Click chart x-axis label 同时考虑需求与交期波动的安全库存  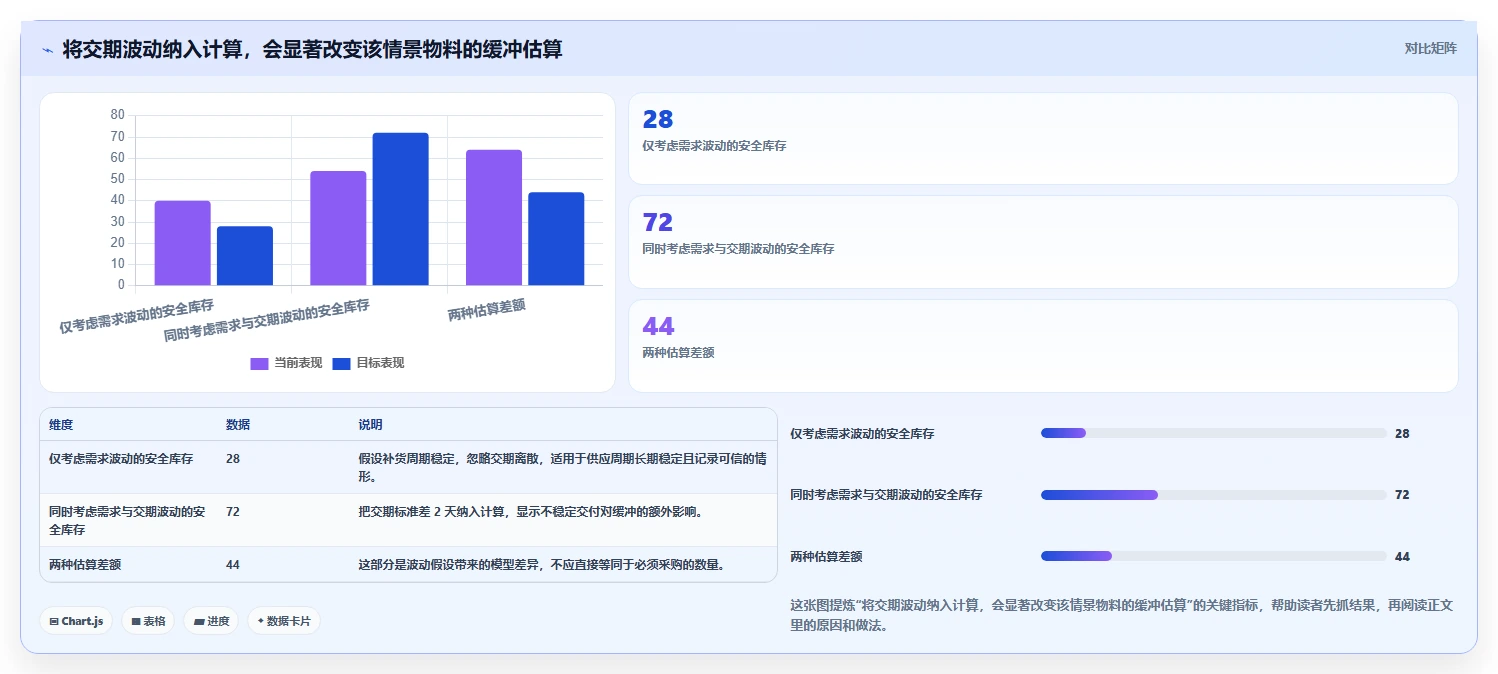pos(267,321)
